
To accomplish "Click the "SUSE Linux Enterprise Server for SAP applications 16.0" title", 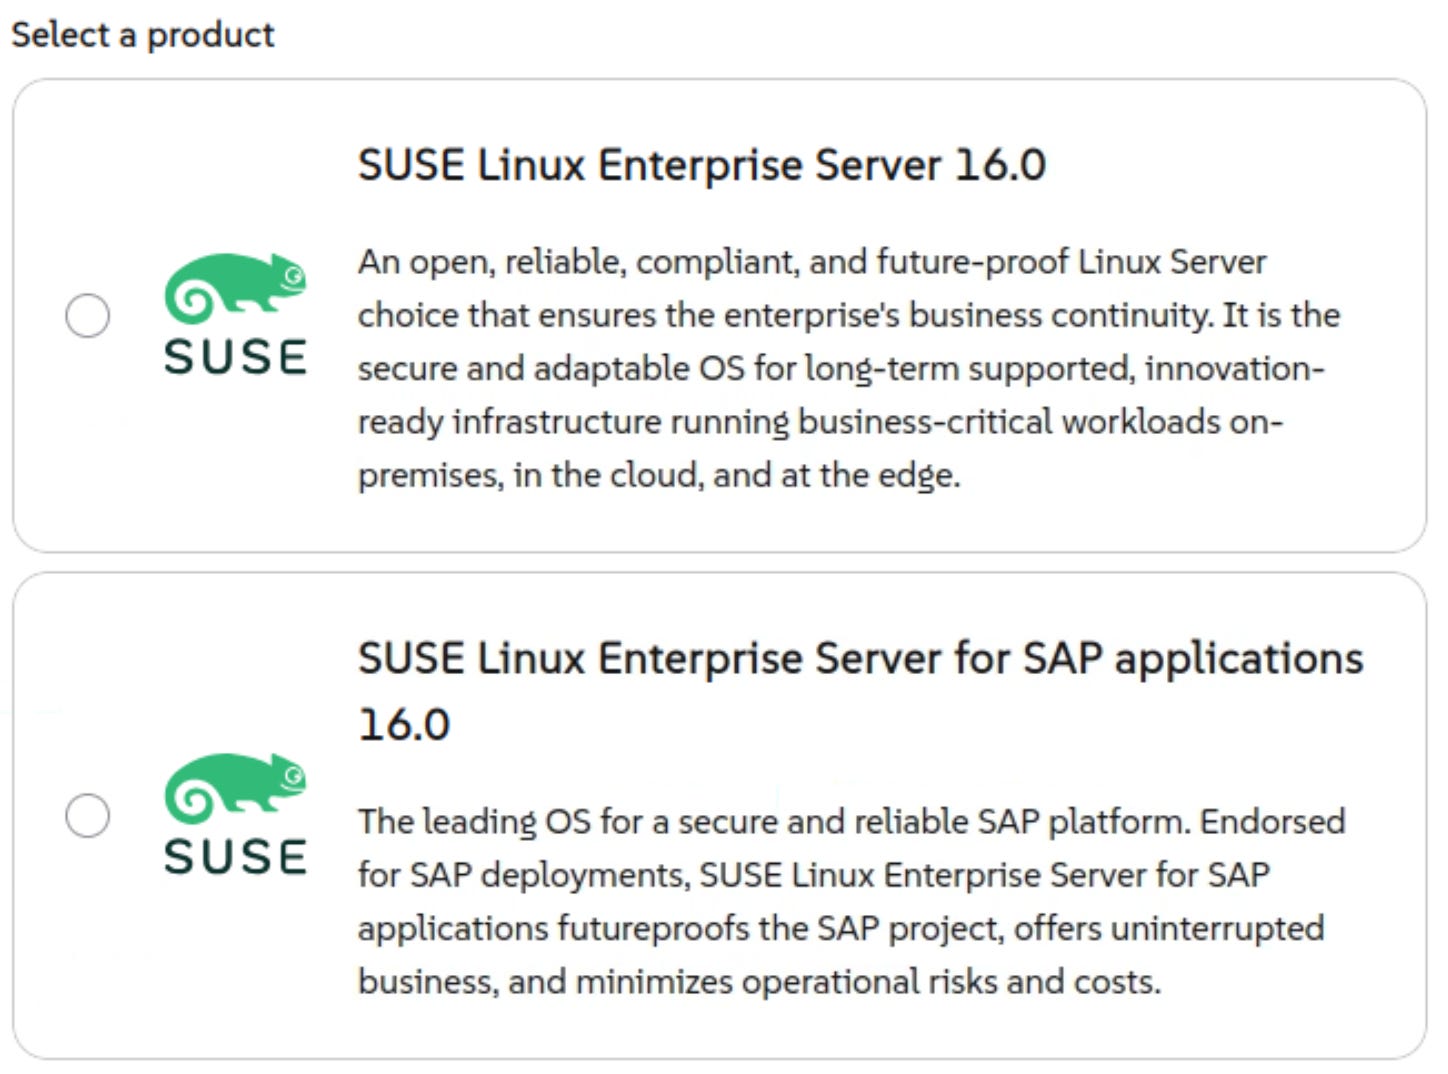I will 861,691.
